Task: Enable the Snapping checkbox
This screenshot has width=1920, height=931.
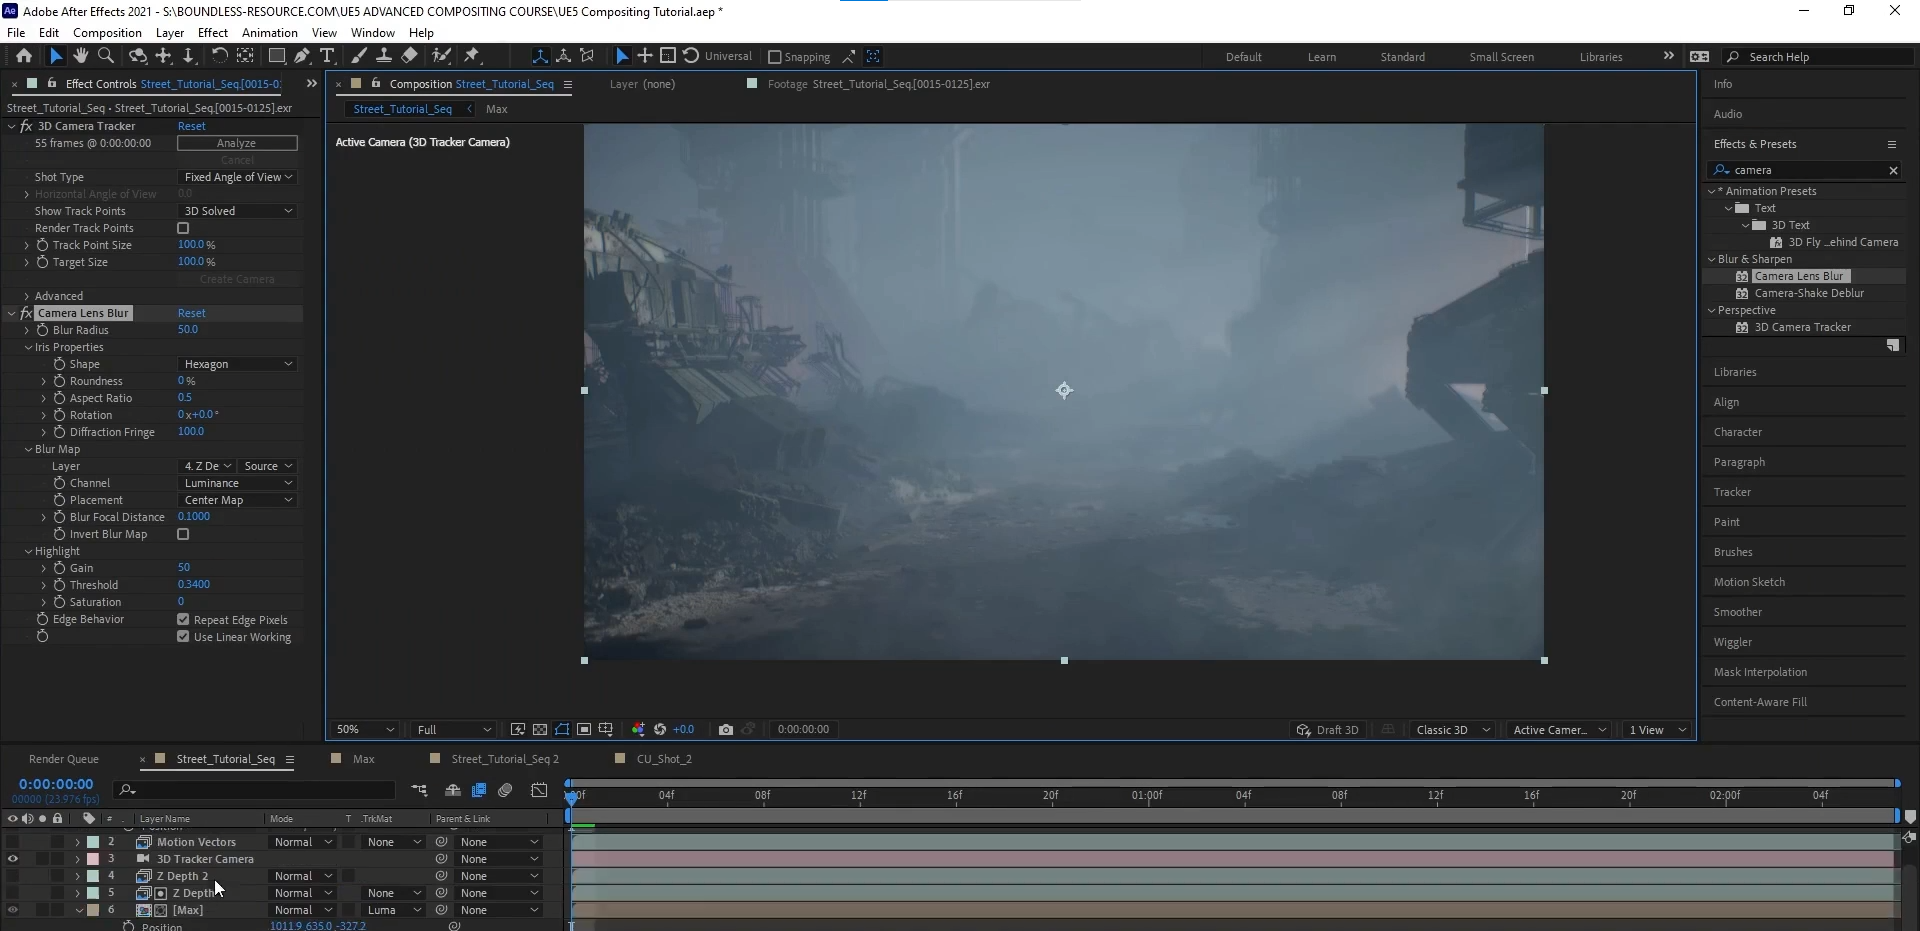Action: tap(774, 57)
